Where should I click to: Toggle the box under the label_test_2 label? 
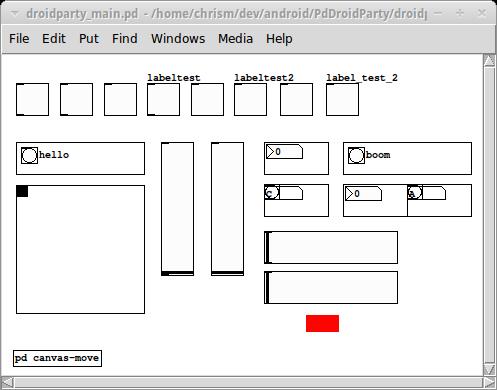(x=342, y=100)
